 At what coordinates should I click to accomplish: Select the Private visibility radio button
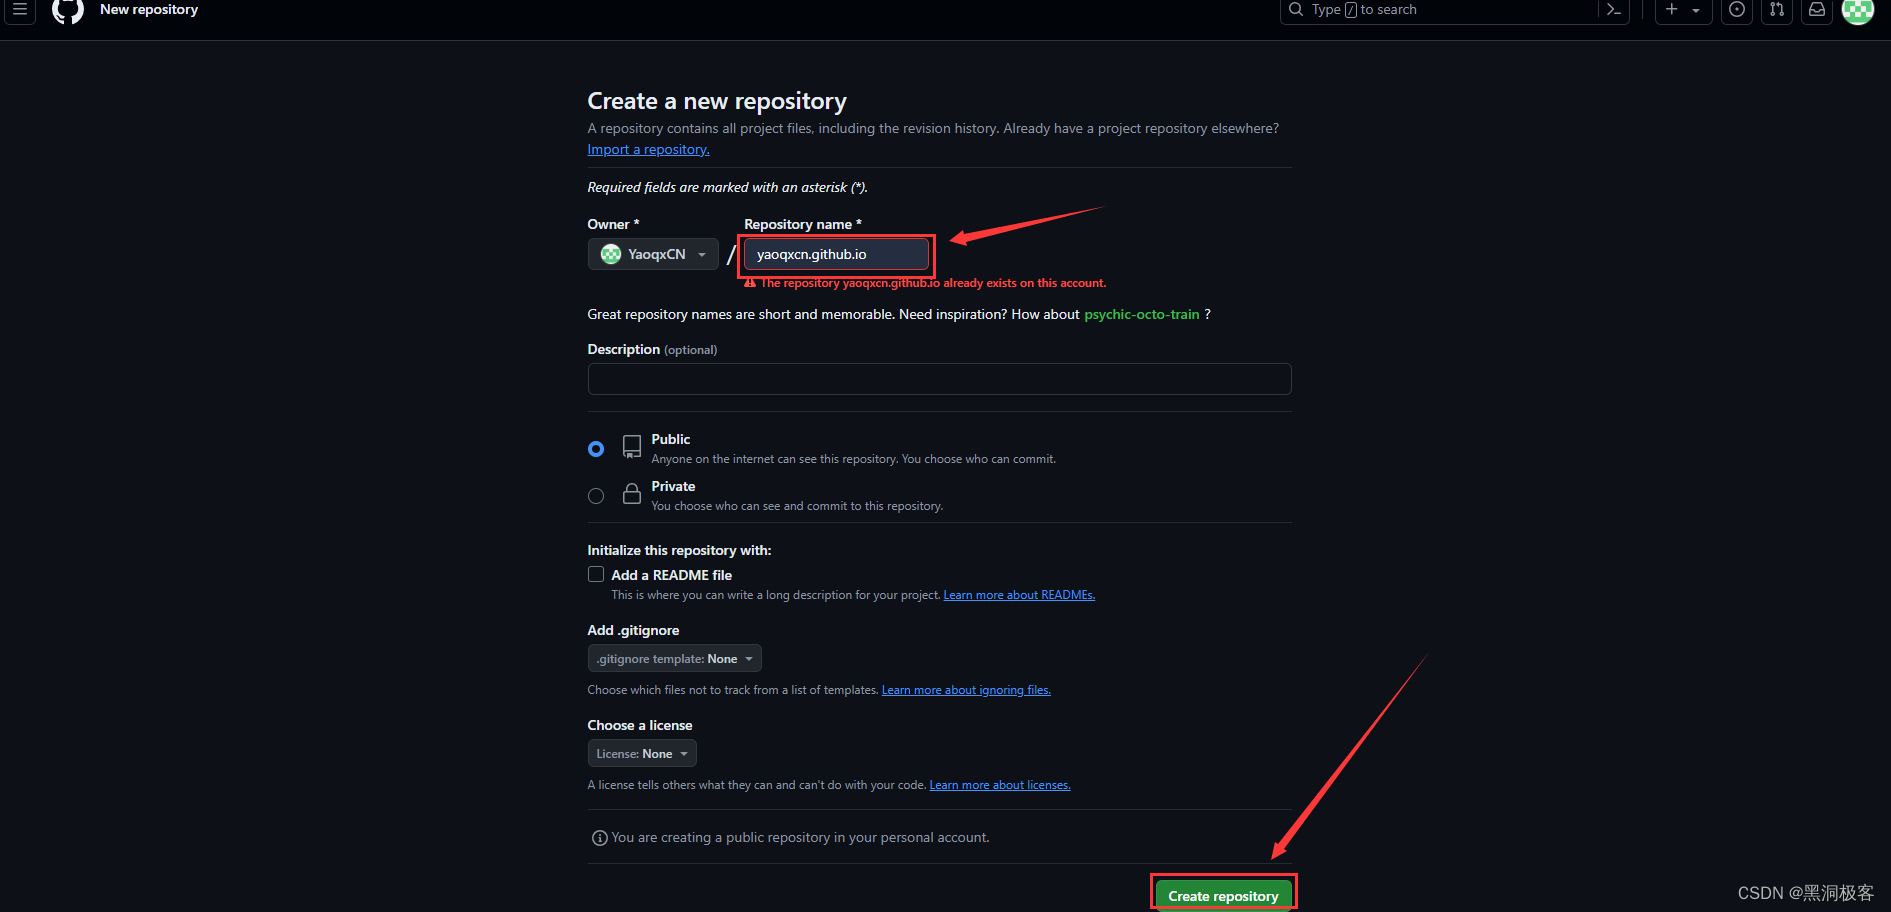tap(596, 496)
